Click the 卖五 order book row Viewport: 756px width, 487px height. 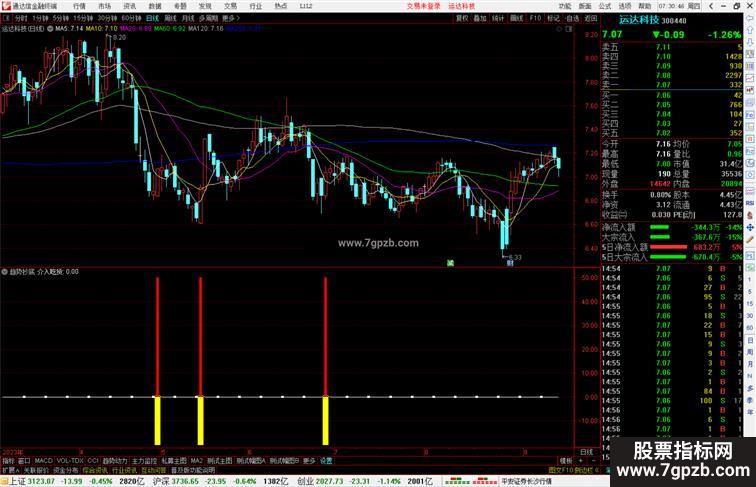pyautogui.click(x=672, y=47)
